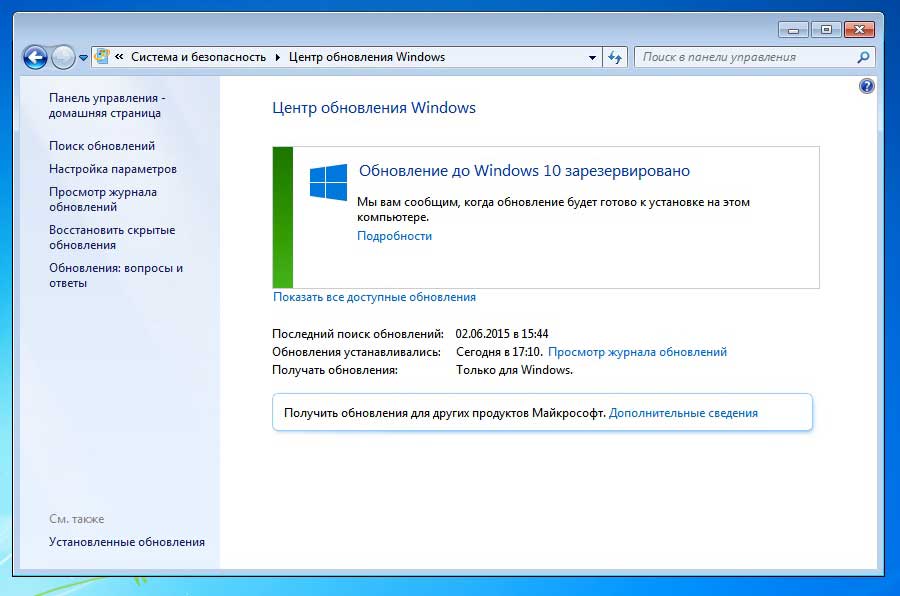Click 'Показать все доступные обновления'

click(x=374, y=297)
